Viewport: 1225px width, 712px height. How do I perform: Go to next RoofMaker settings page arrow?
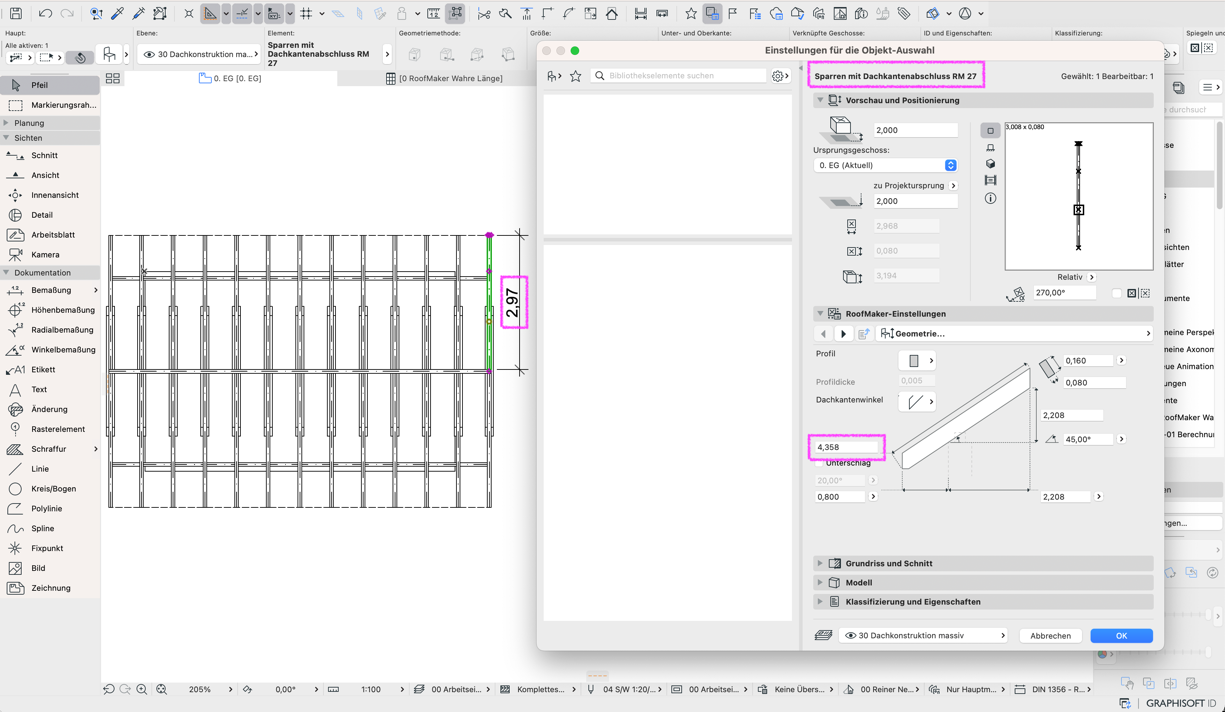843,334
